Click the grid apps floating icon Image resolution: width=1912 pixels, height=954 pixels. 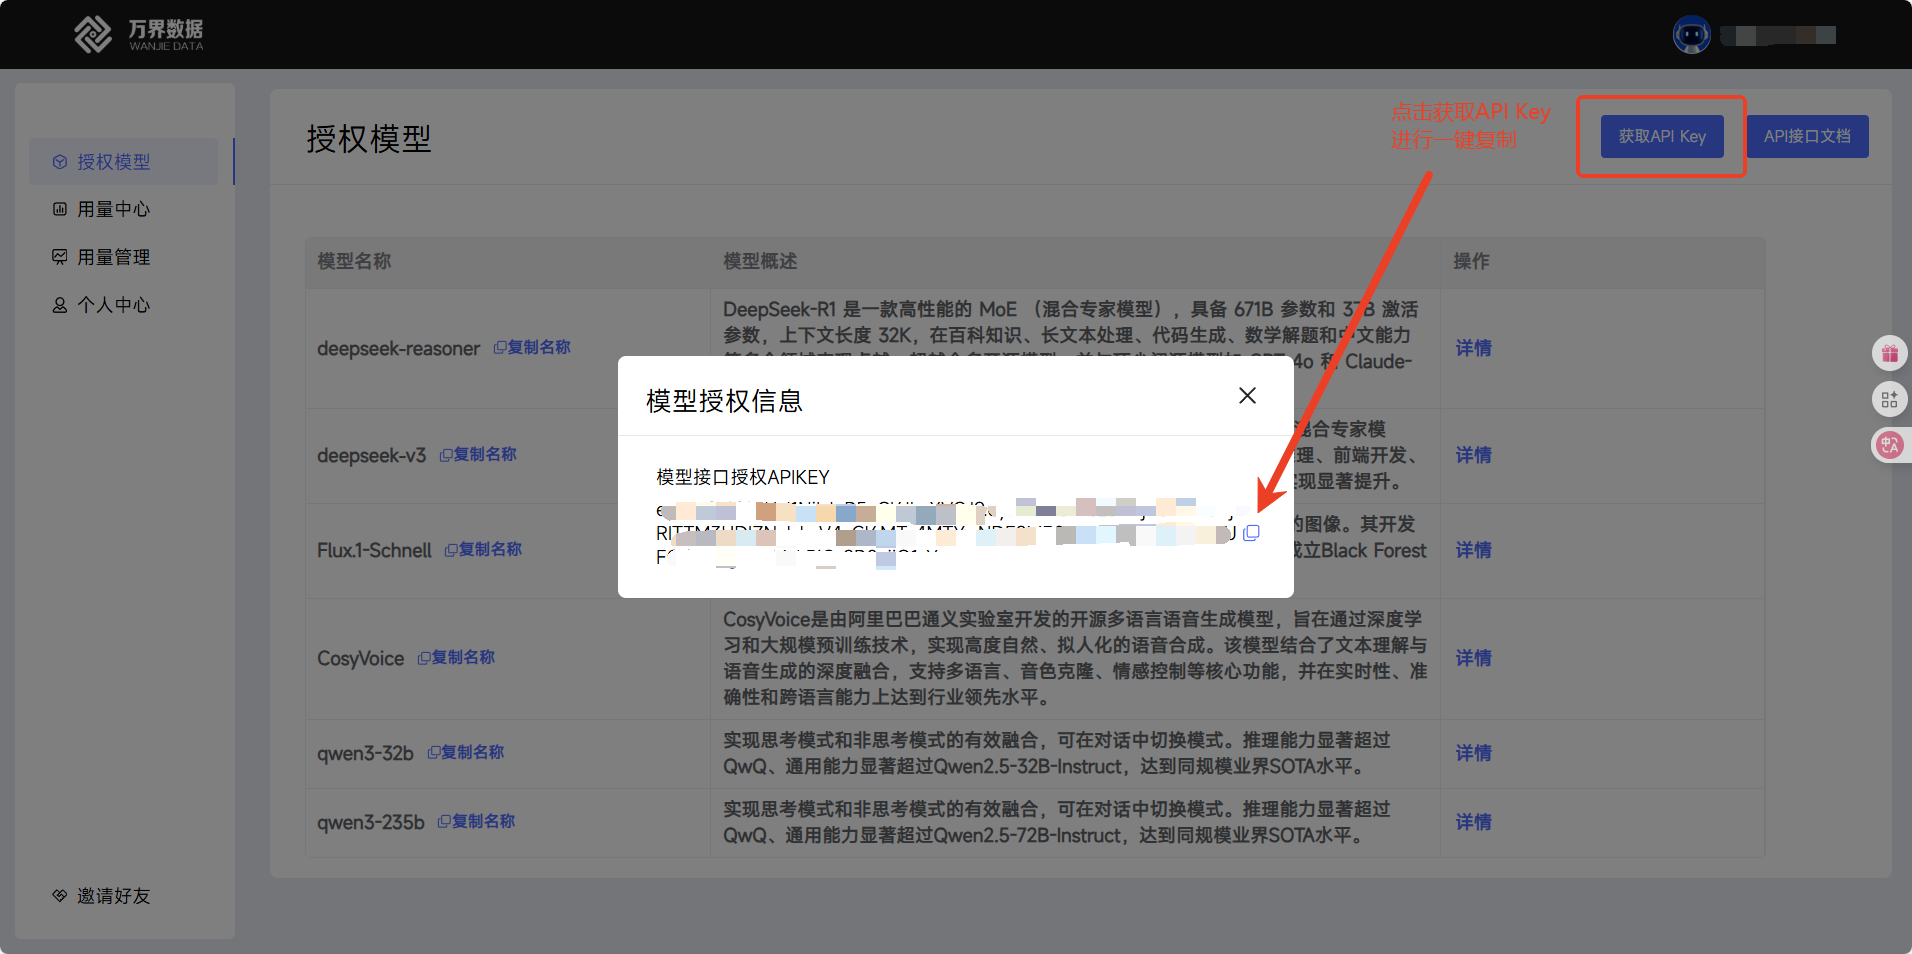(1889, 400)
